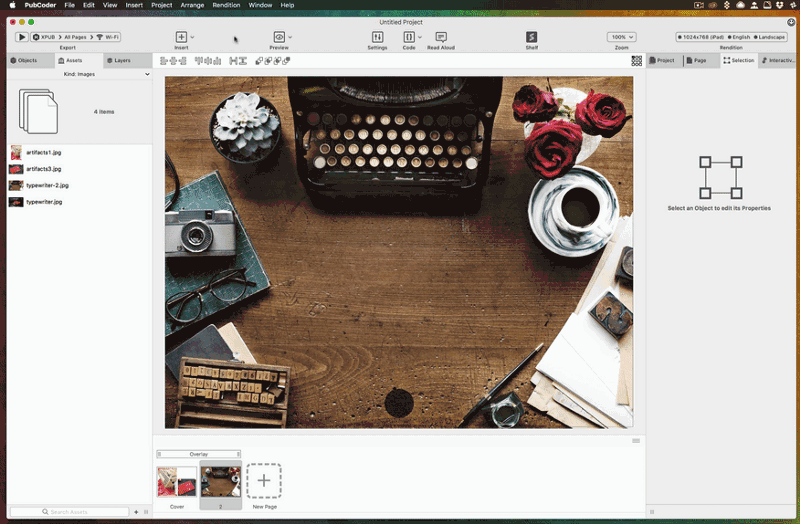Expand the Preview dropdown arrow
This screenshot has width=800, height=524.
click(x=290, y=37)
